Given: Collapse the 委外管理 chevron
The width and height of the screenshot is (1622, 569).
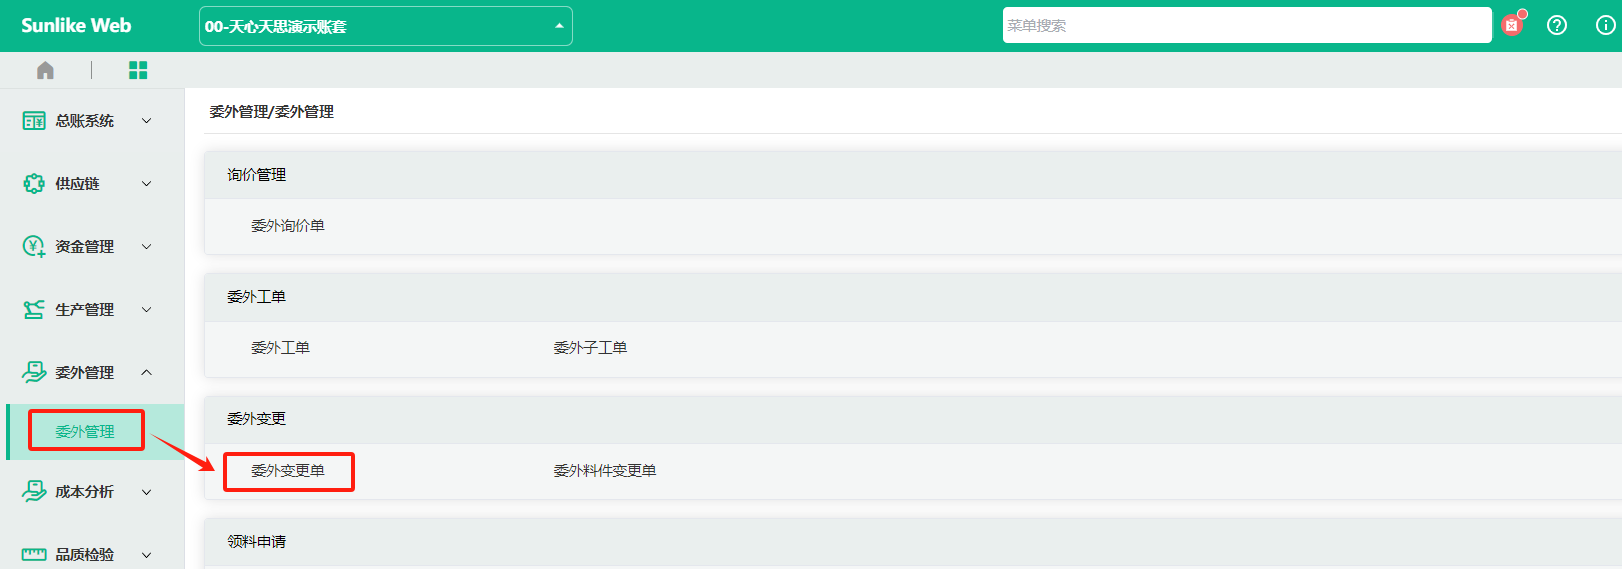Looking at the screenshot, I should [147, 372].
